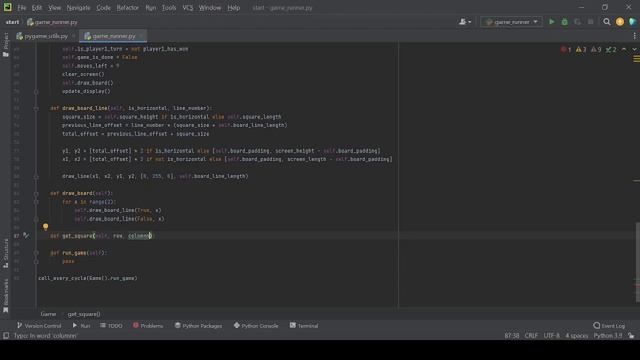640x360 pixels.
Task: Open the View menu
Action: click(x=54, y=8)
